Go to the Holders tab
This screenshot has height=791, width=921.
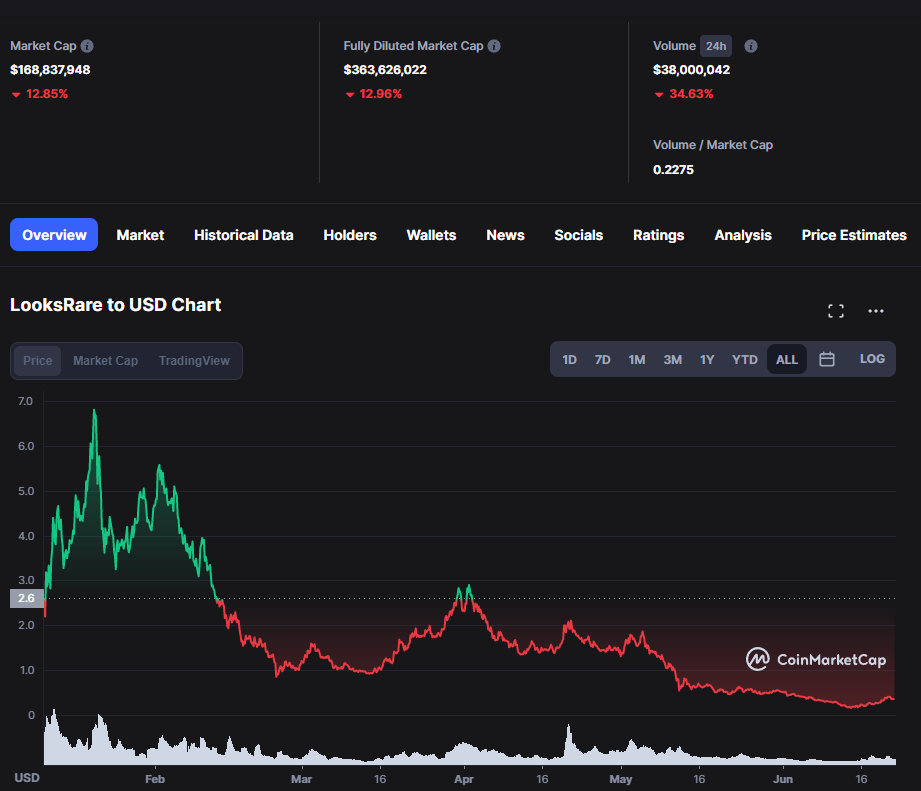click(349, 235)
